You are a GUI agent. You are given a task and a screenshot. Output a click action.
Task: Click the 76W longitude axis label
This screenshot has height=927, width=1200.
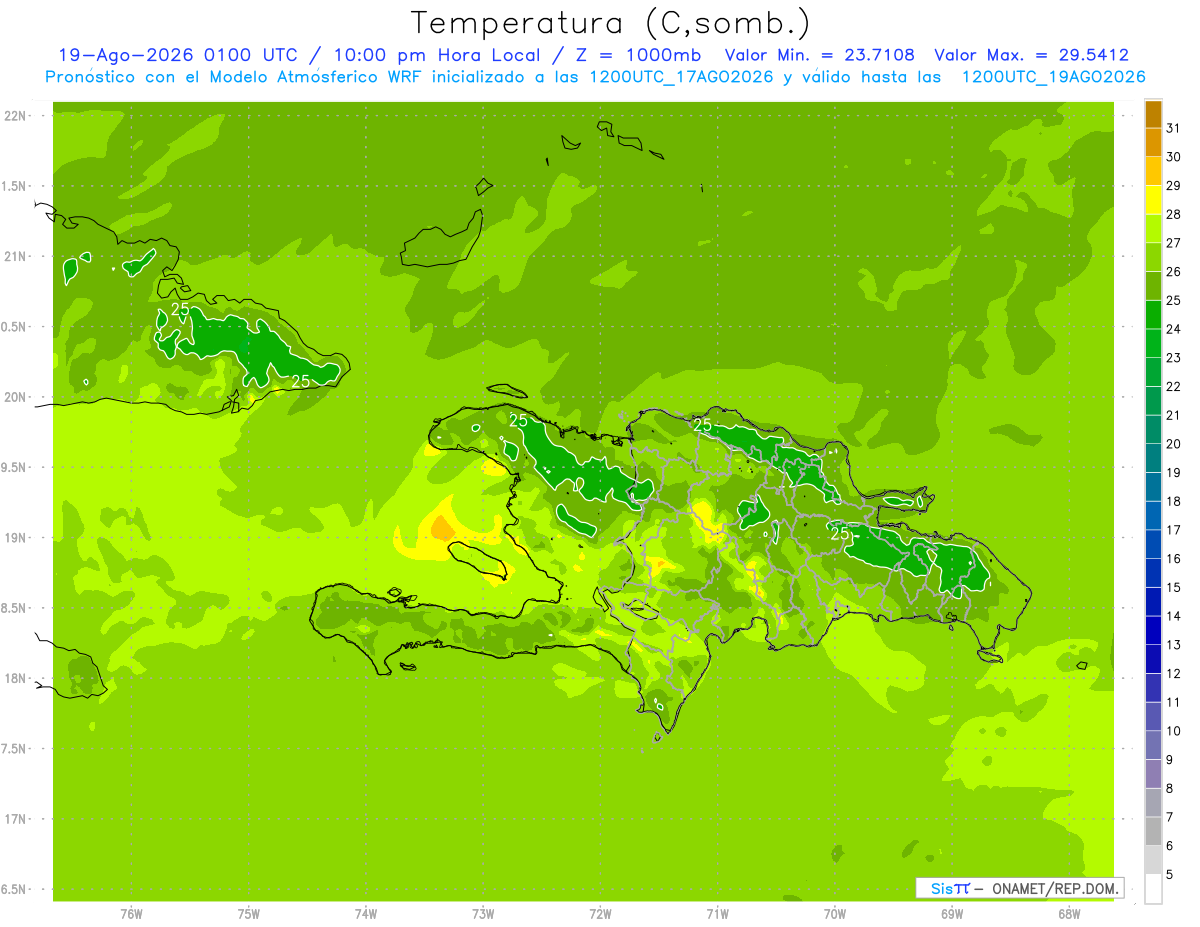point(131,914)
